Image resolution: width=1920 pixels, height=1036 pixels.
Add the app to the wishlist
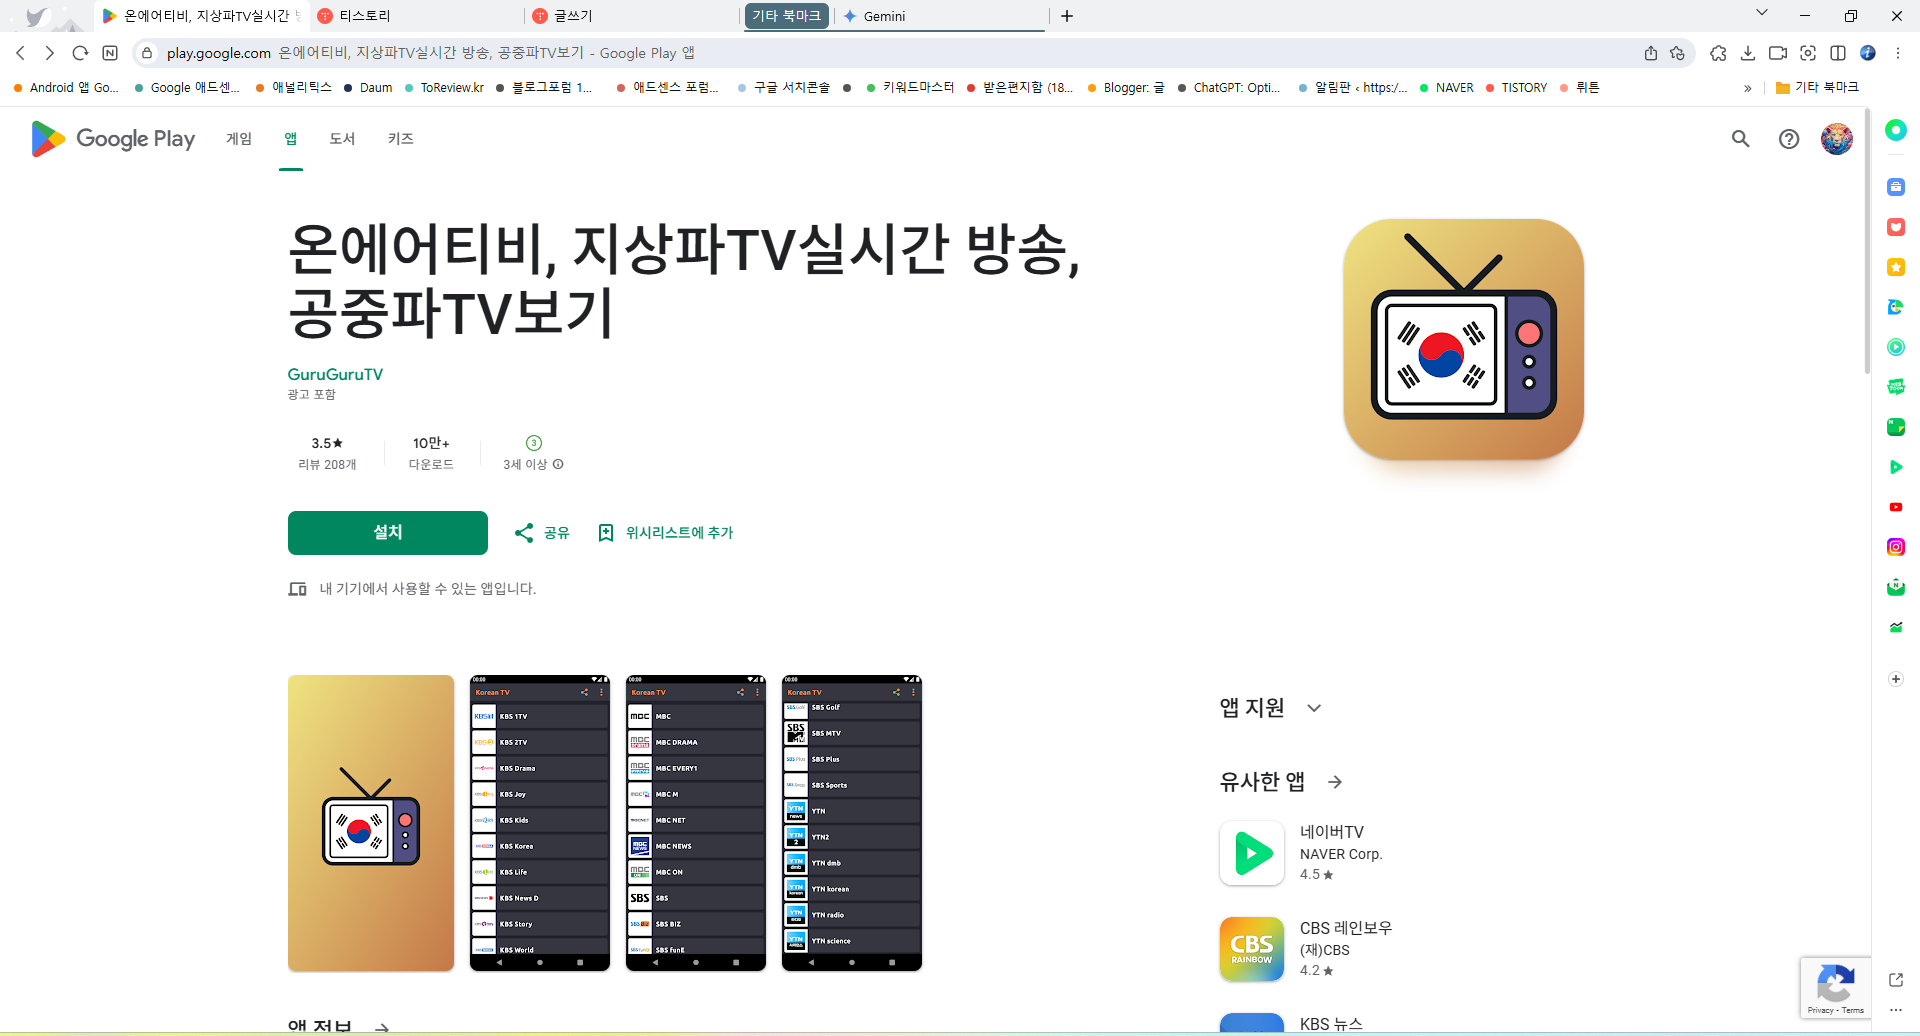click(665, 532)
